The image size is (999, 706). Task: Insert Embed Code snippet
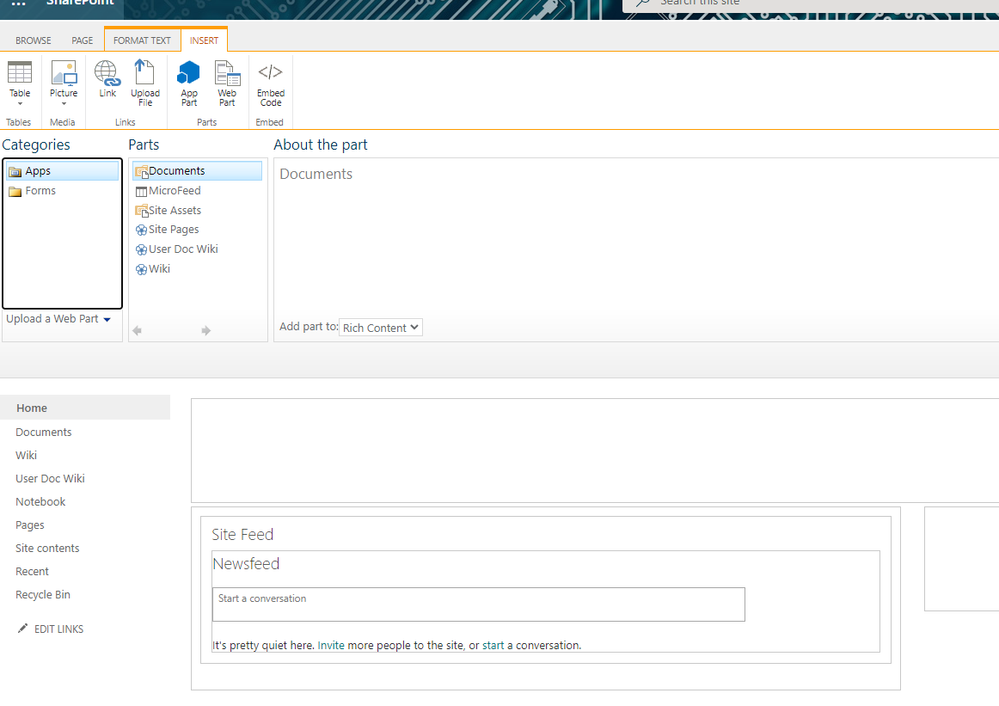click(270, 83)
